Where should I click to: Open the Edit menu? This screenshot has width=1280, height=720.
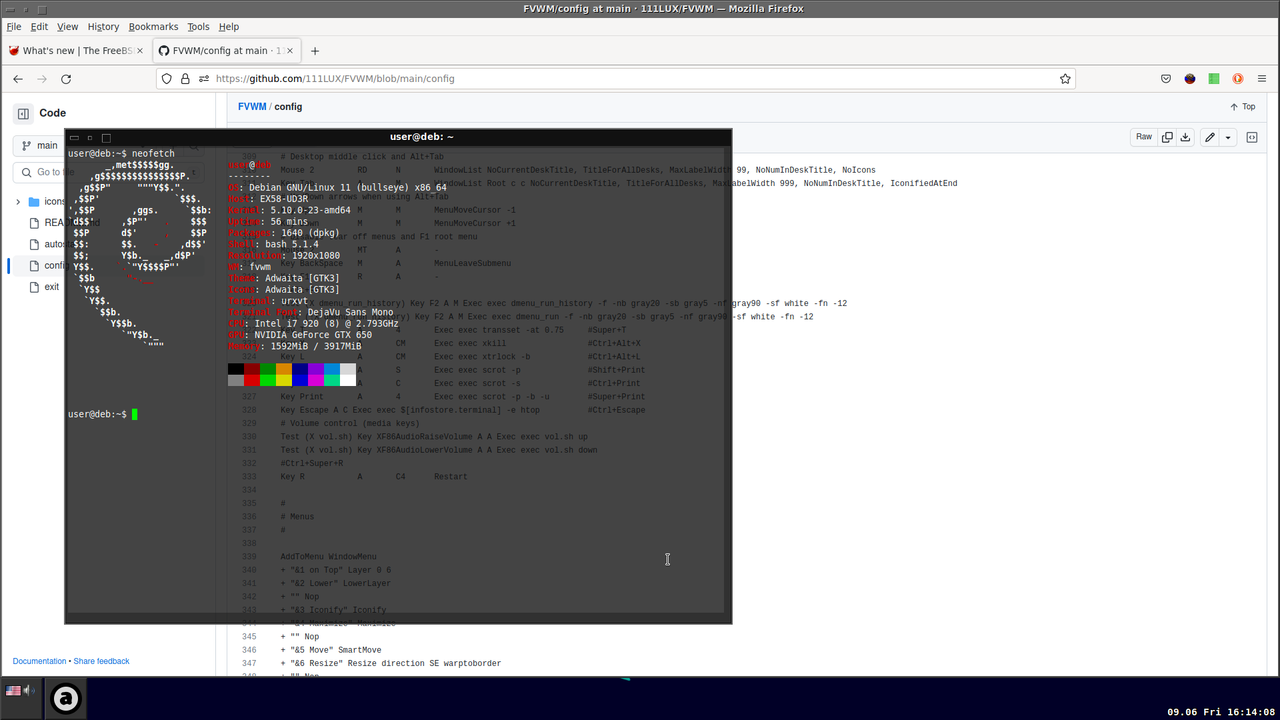pos(39,27)
